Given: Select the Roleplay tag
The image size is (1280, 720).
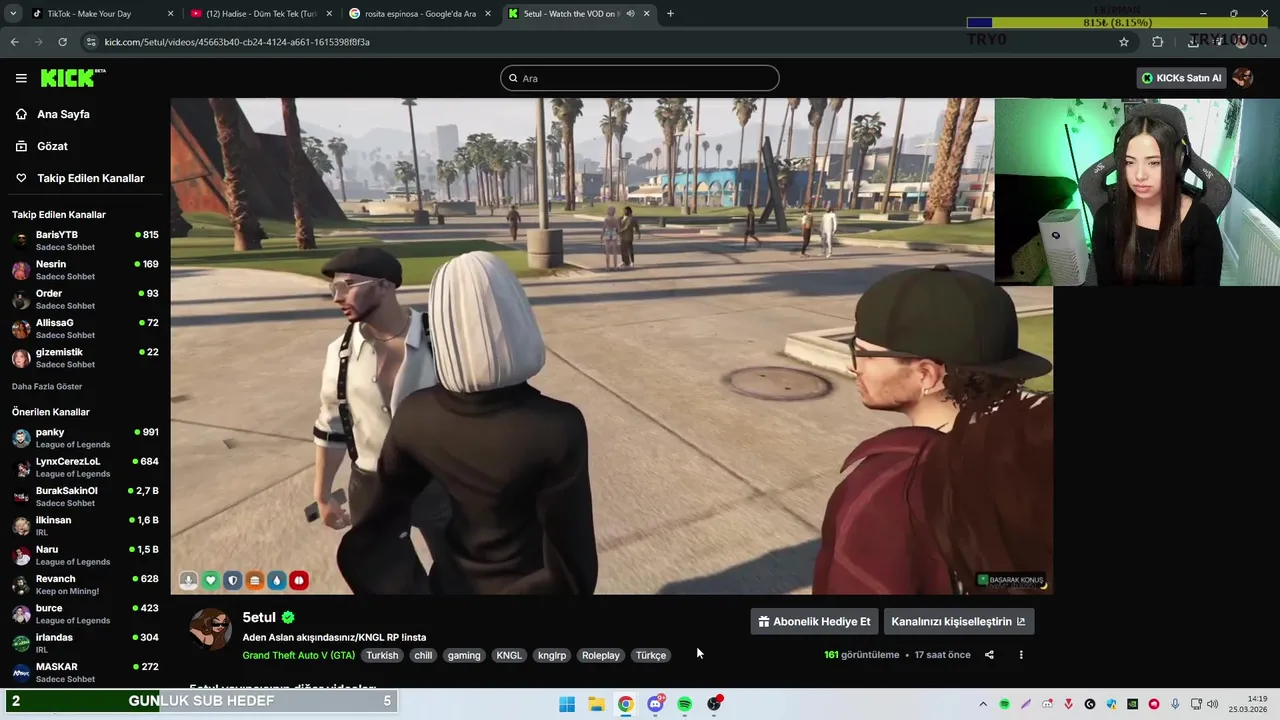Looking at the screenshot, I should pos(601,655).
